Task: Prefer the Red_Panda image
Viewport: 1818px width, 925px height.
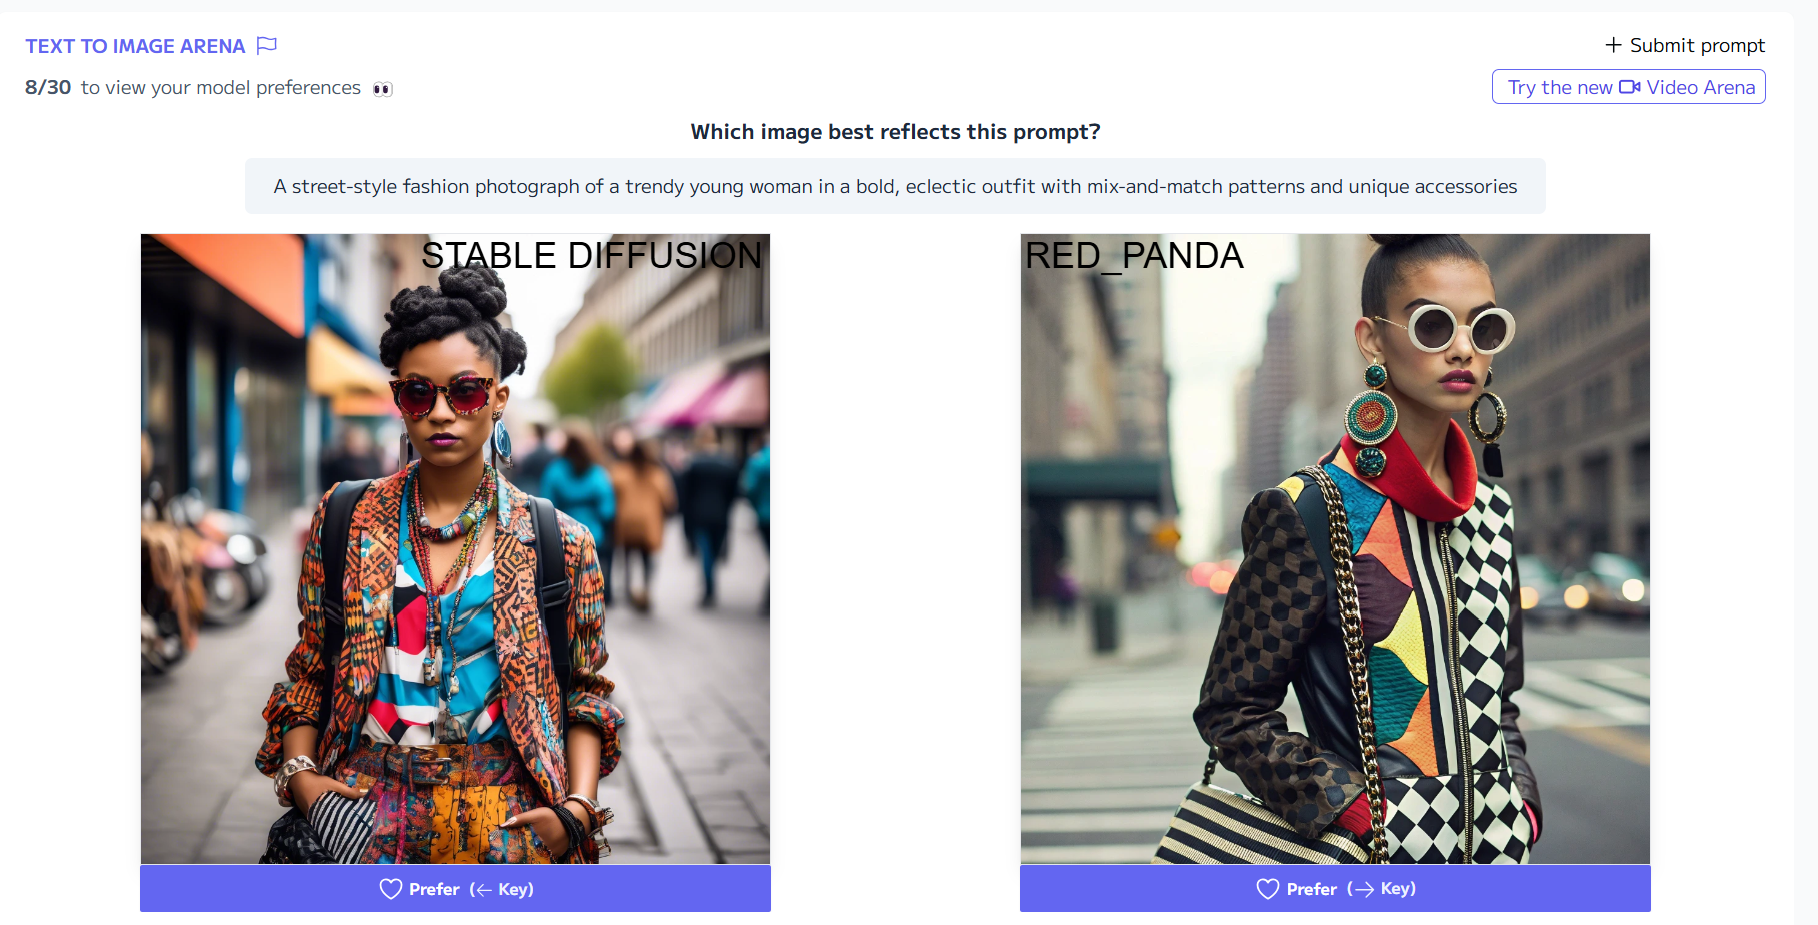Action: tap(1335, 889)
